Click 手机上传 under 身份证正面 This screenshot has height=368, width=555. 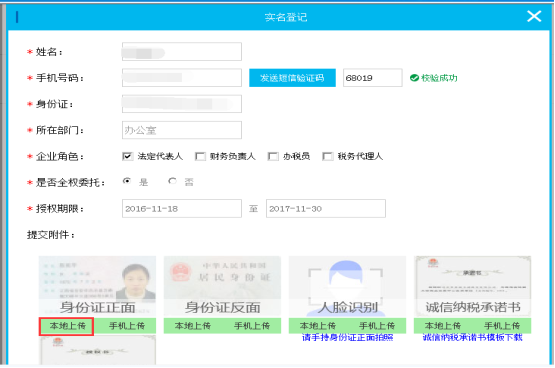127,326
